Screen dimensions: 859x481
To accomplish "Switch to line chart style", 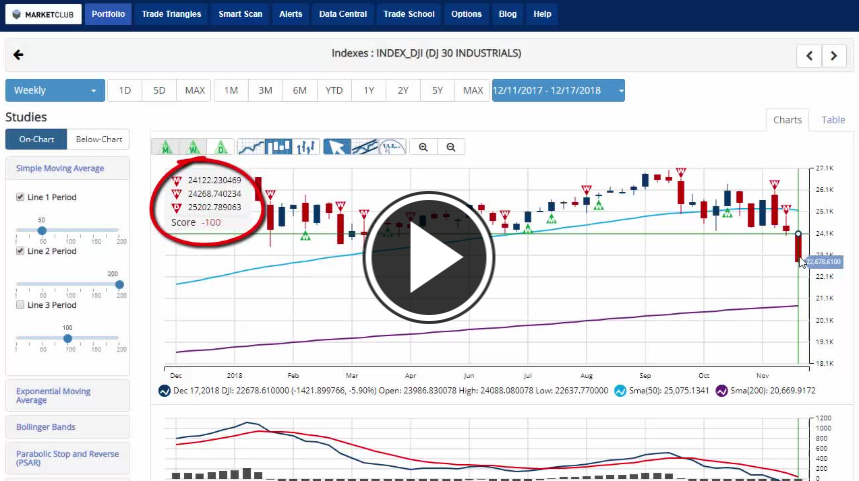I will click(251, 147).
